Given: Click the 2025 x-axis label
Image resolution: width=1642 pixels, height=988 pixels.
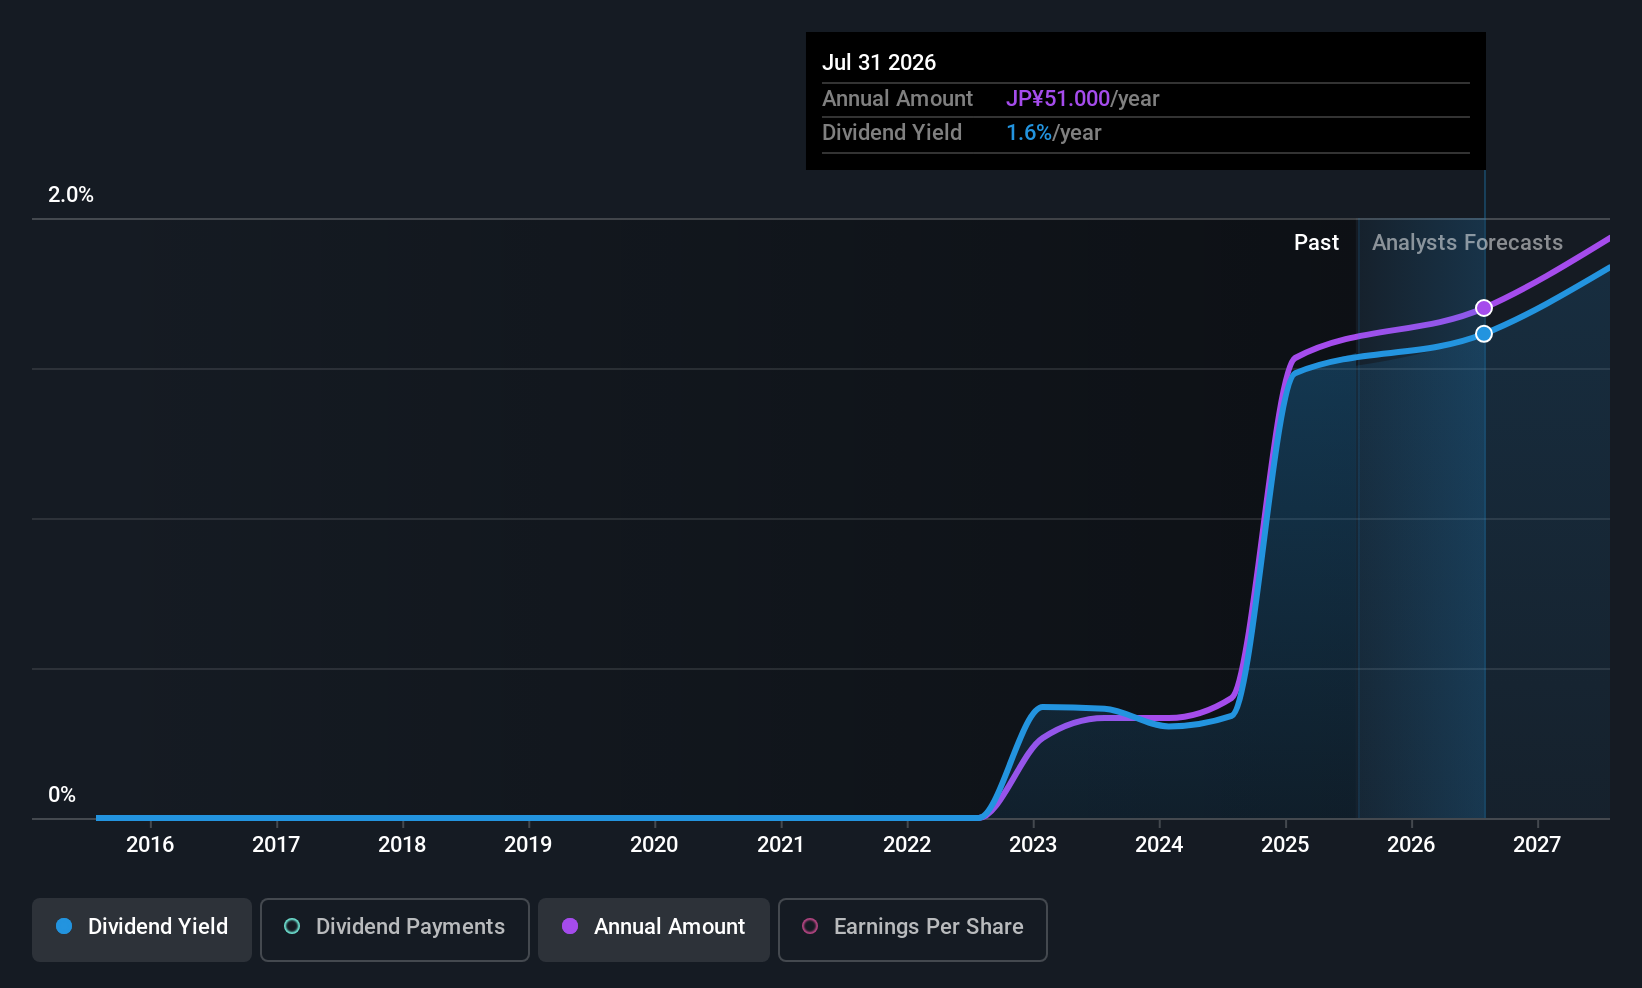Looking at the screenshot, I should pos(1285,845).
